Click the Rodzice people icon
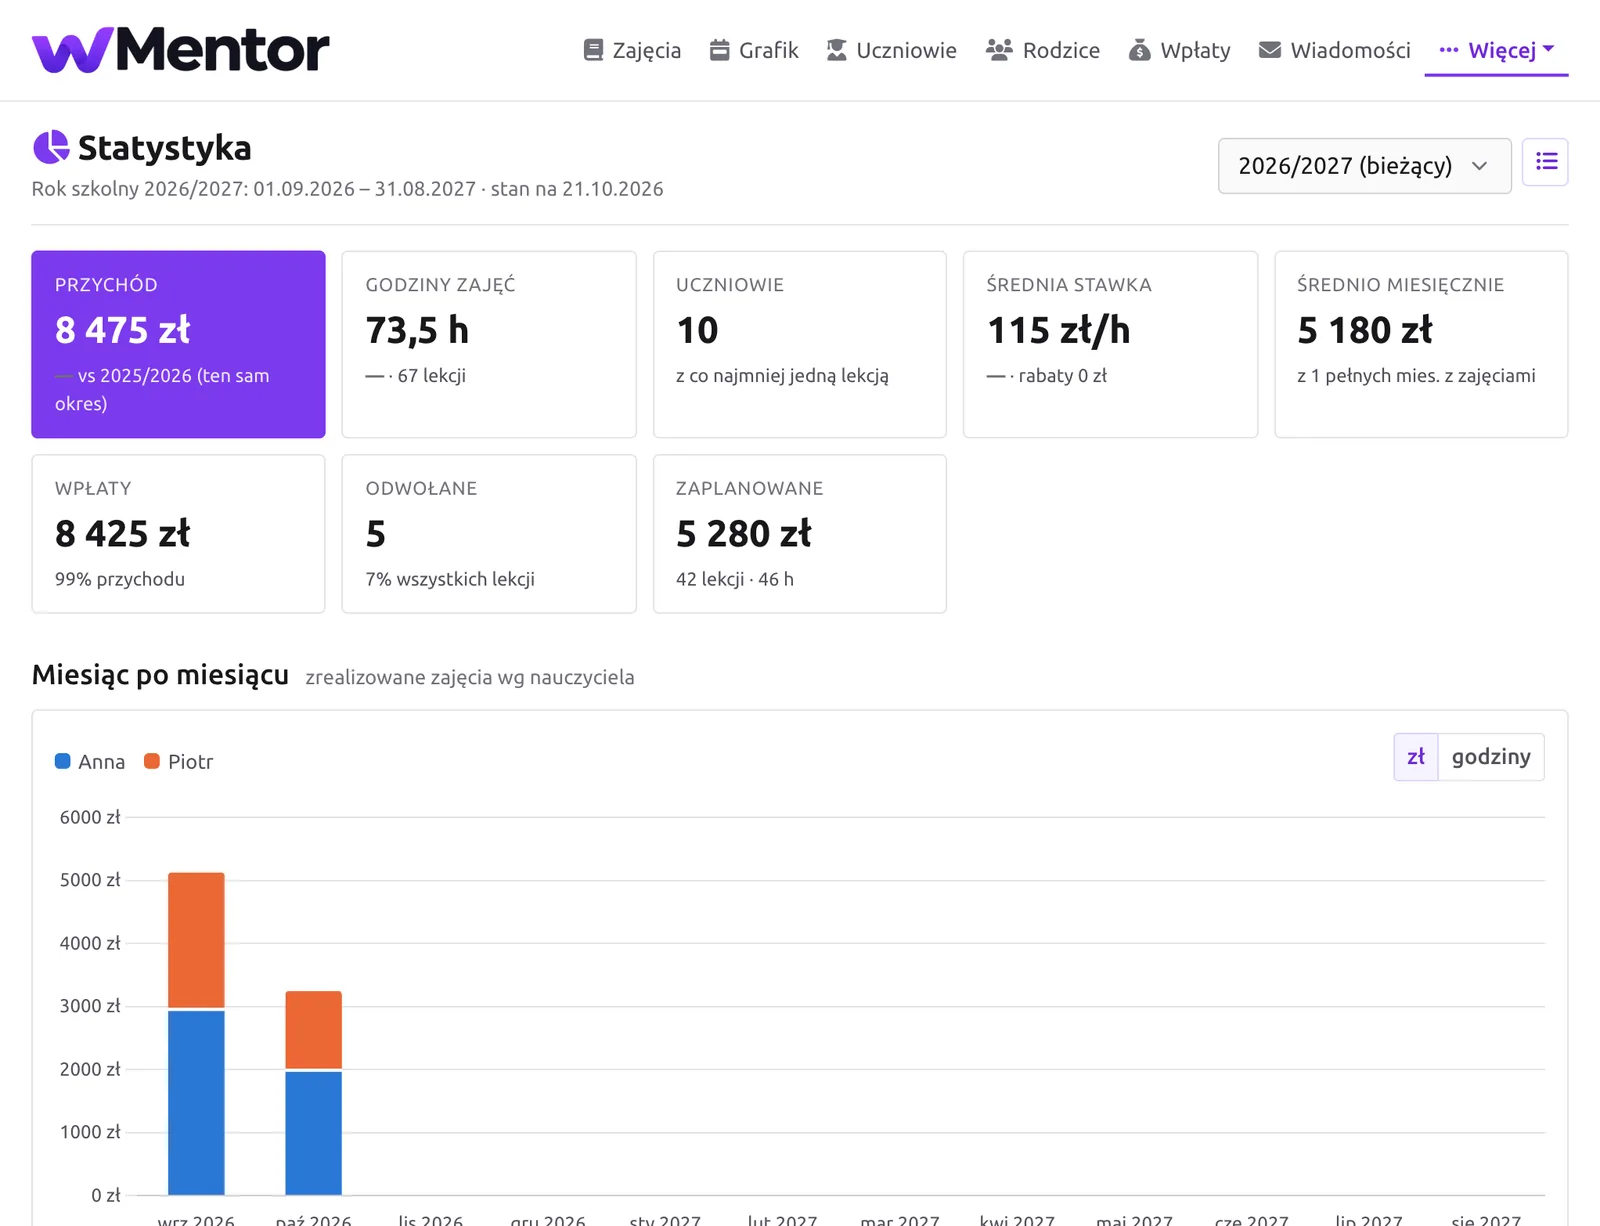1600x1226 pixels. (x=999, y=50)
